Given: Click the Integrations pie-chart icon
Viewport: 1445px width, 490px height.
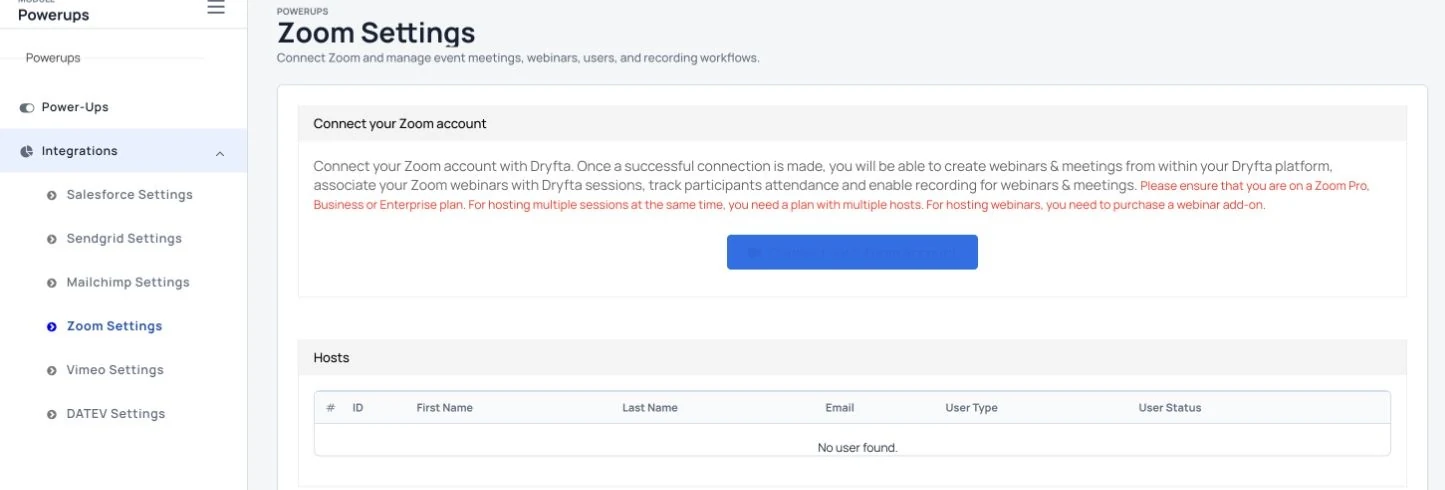Looking at the screenshot, I should [x=27, y=152].
